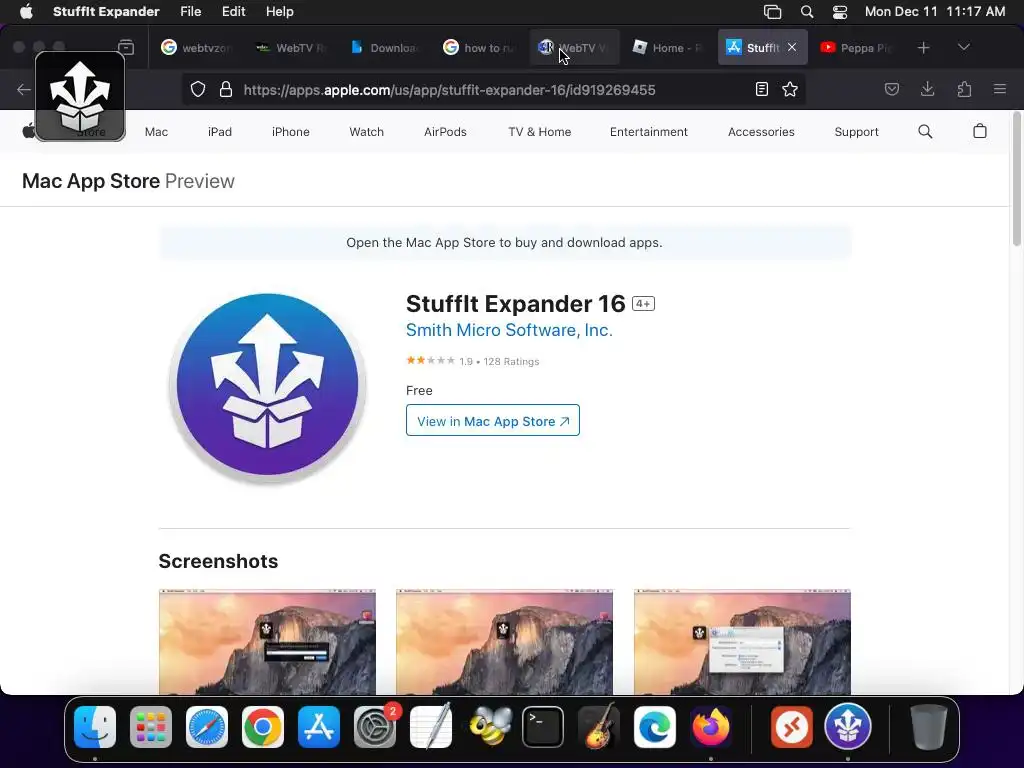This screenshot has height=768, width=1024.
Task: Switch to the Home Roblox tab
Action: point(667,47)
